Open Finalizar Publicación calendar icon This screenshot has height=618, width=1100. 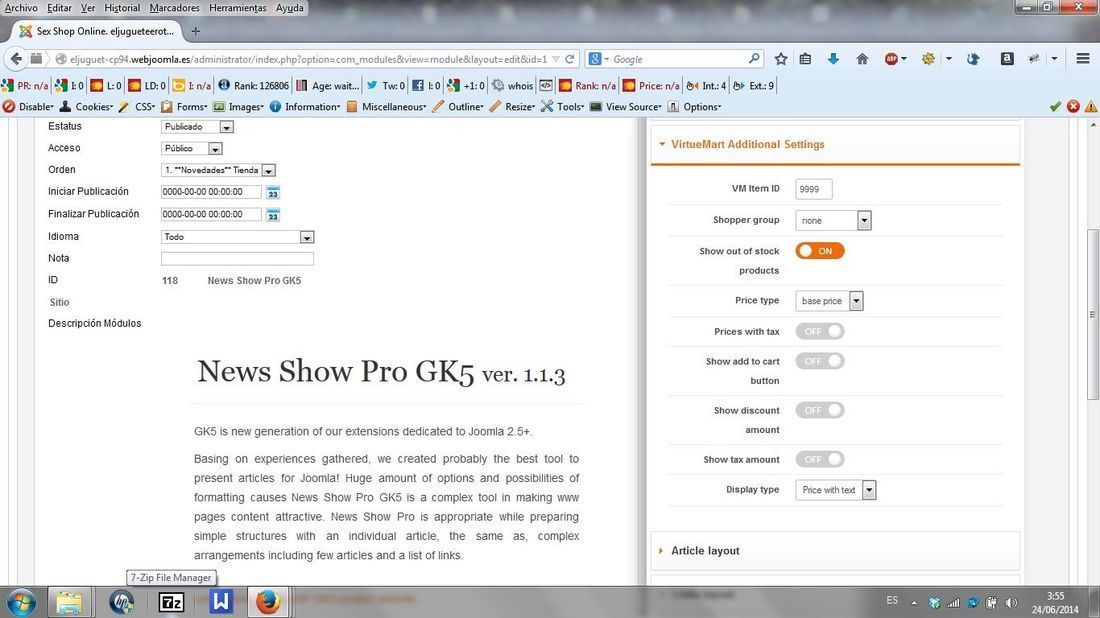[x=273, y=215]
